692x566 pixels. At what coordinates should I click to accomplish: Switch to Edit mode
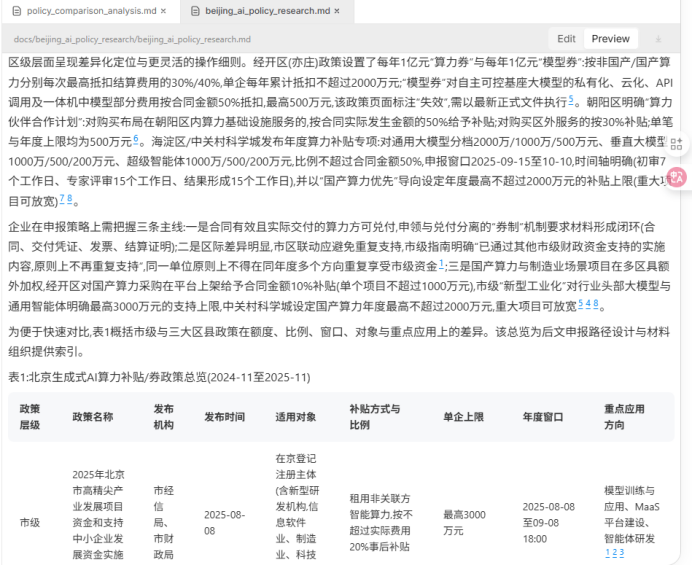click(566, 39)
